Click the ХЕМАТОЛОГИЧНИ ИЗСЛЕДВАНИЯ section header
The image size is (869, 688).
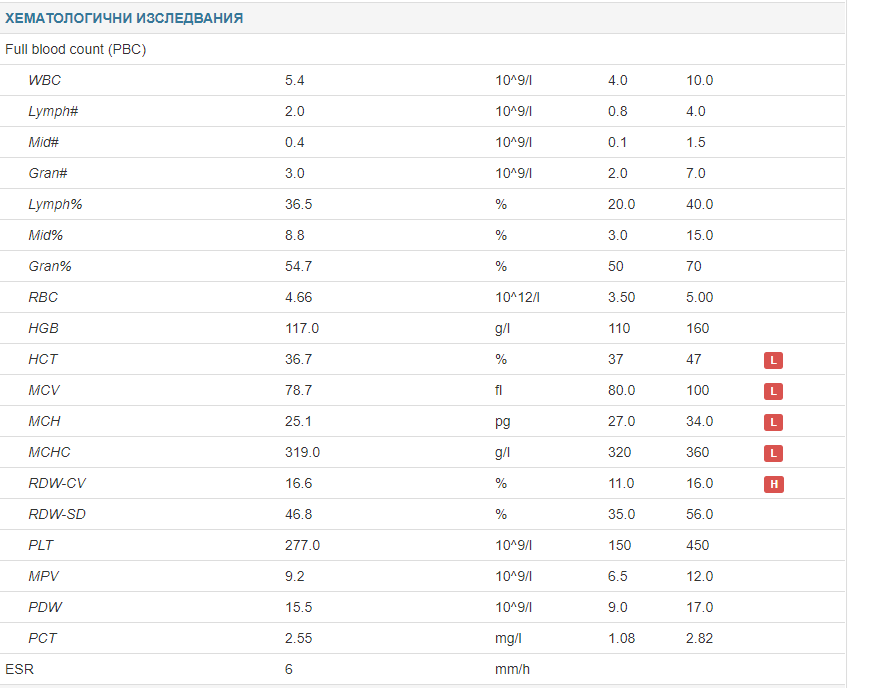124,18
